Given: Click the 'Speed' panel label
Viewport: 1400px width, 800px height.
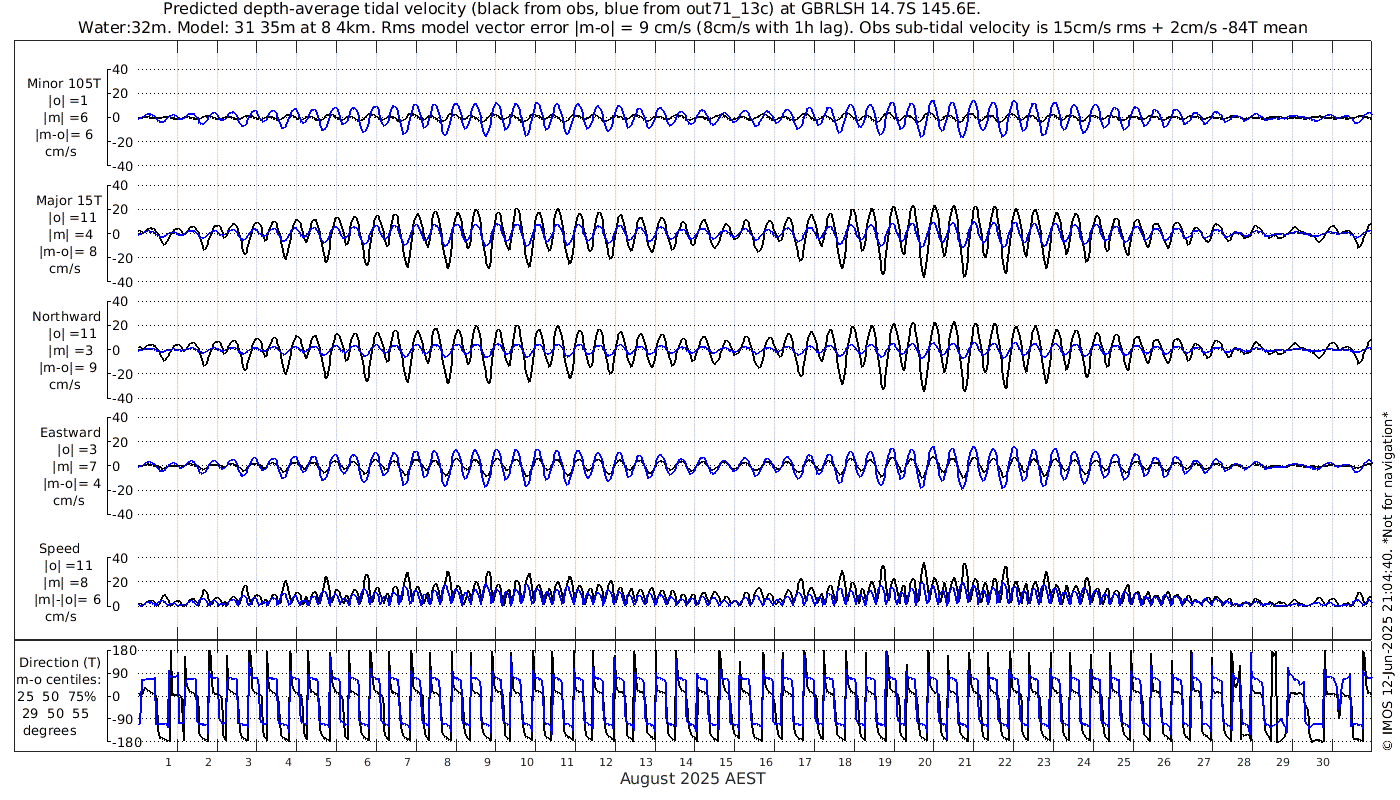Looking at the screenshot, I should pyautogui.click(x=60, y=549).
